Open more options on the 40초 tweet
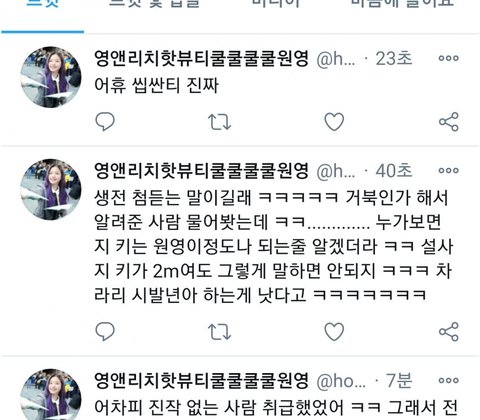480x420 pixels. click(448, 171)
